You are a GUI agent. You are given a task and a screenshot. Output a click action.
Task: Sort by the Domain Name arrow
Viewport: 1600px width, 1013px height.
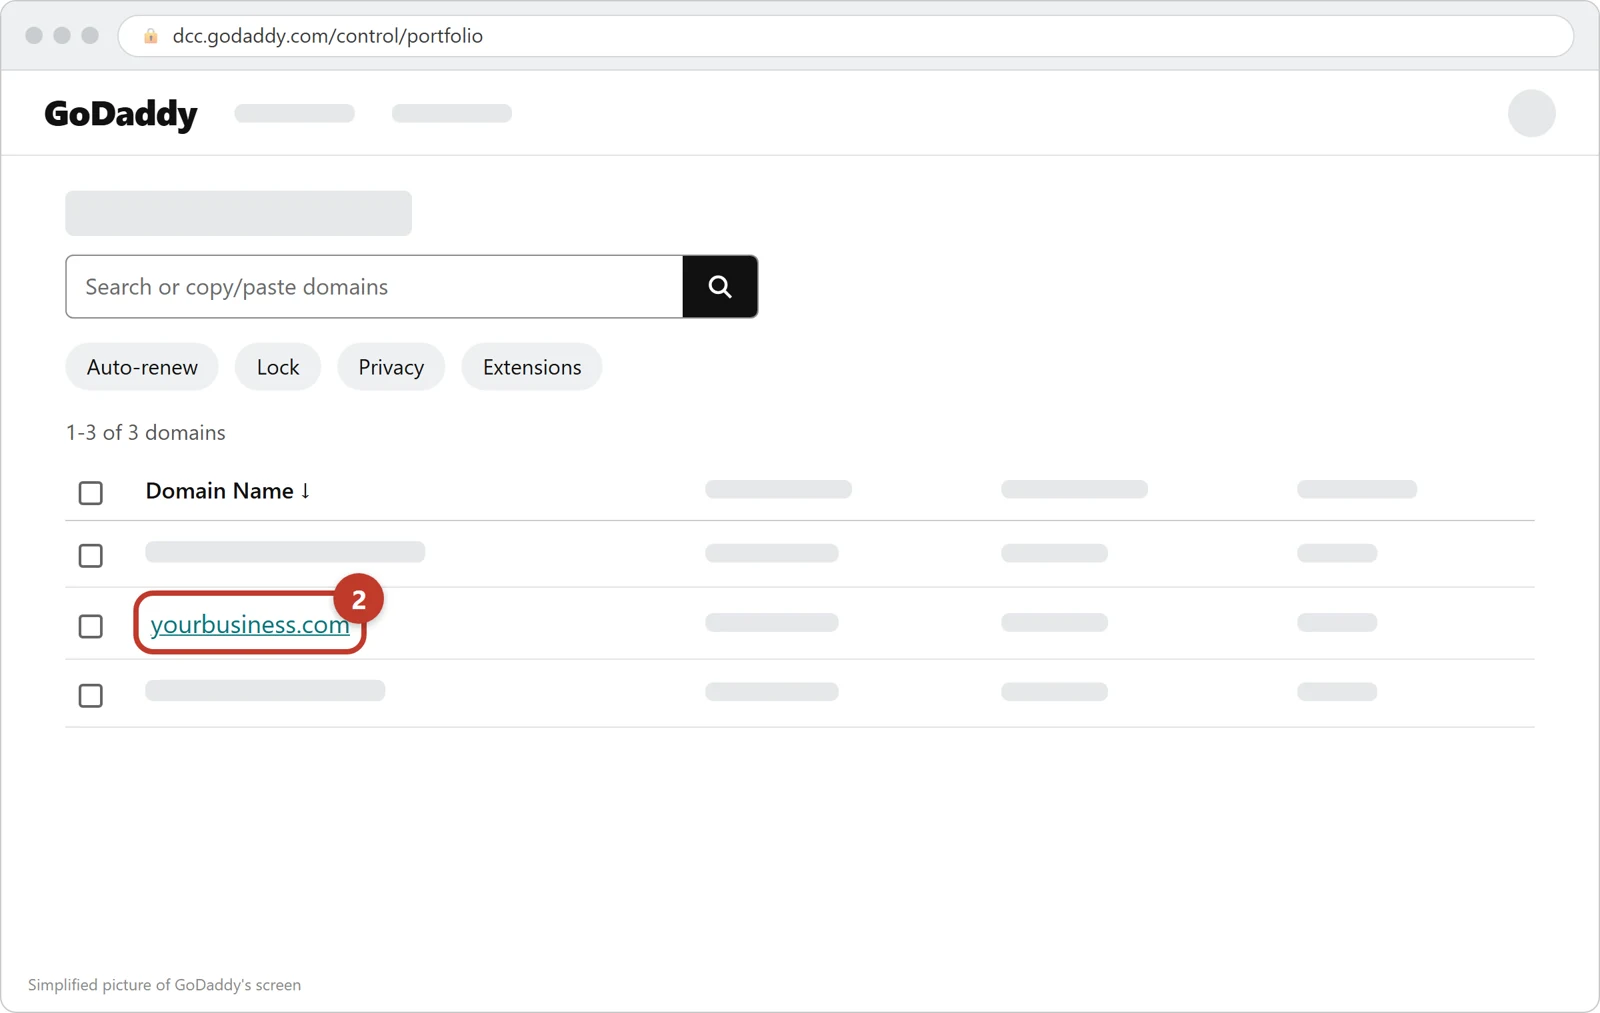click(x=305, y=491)
